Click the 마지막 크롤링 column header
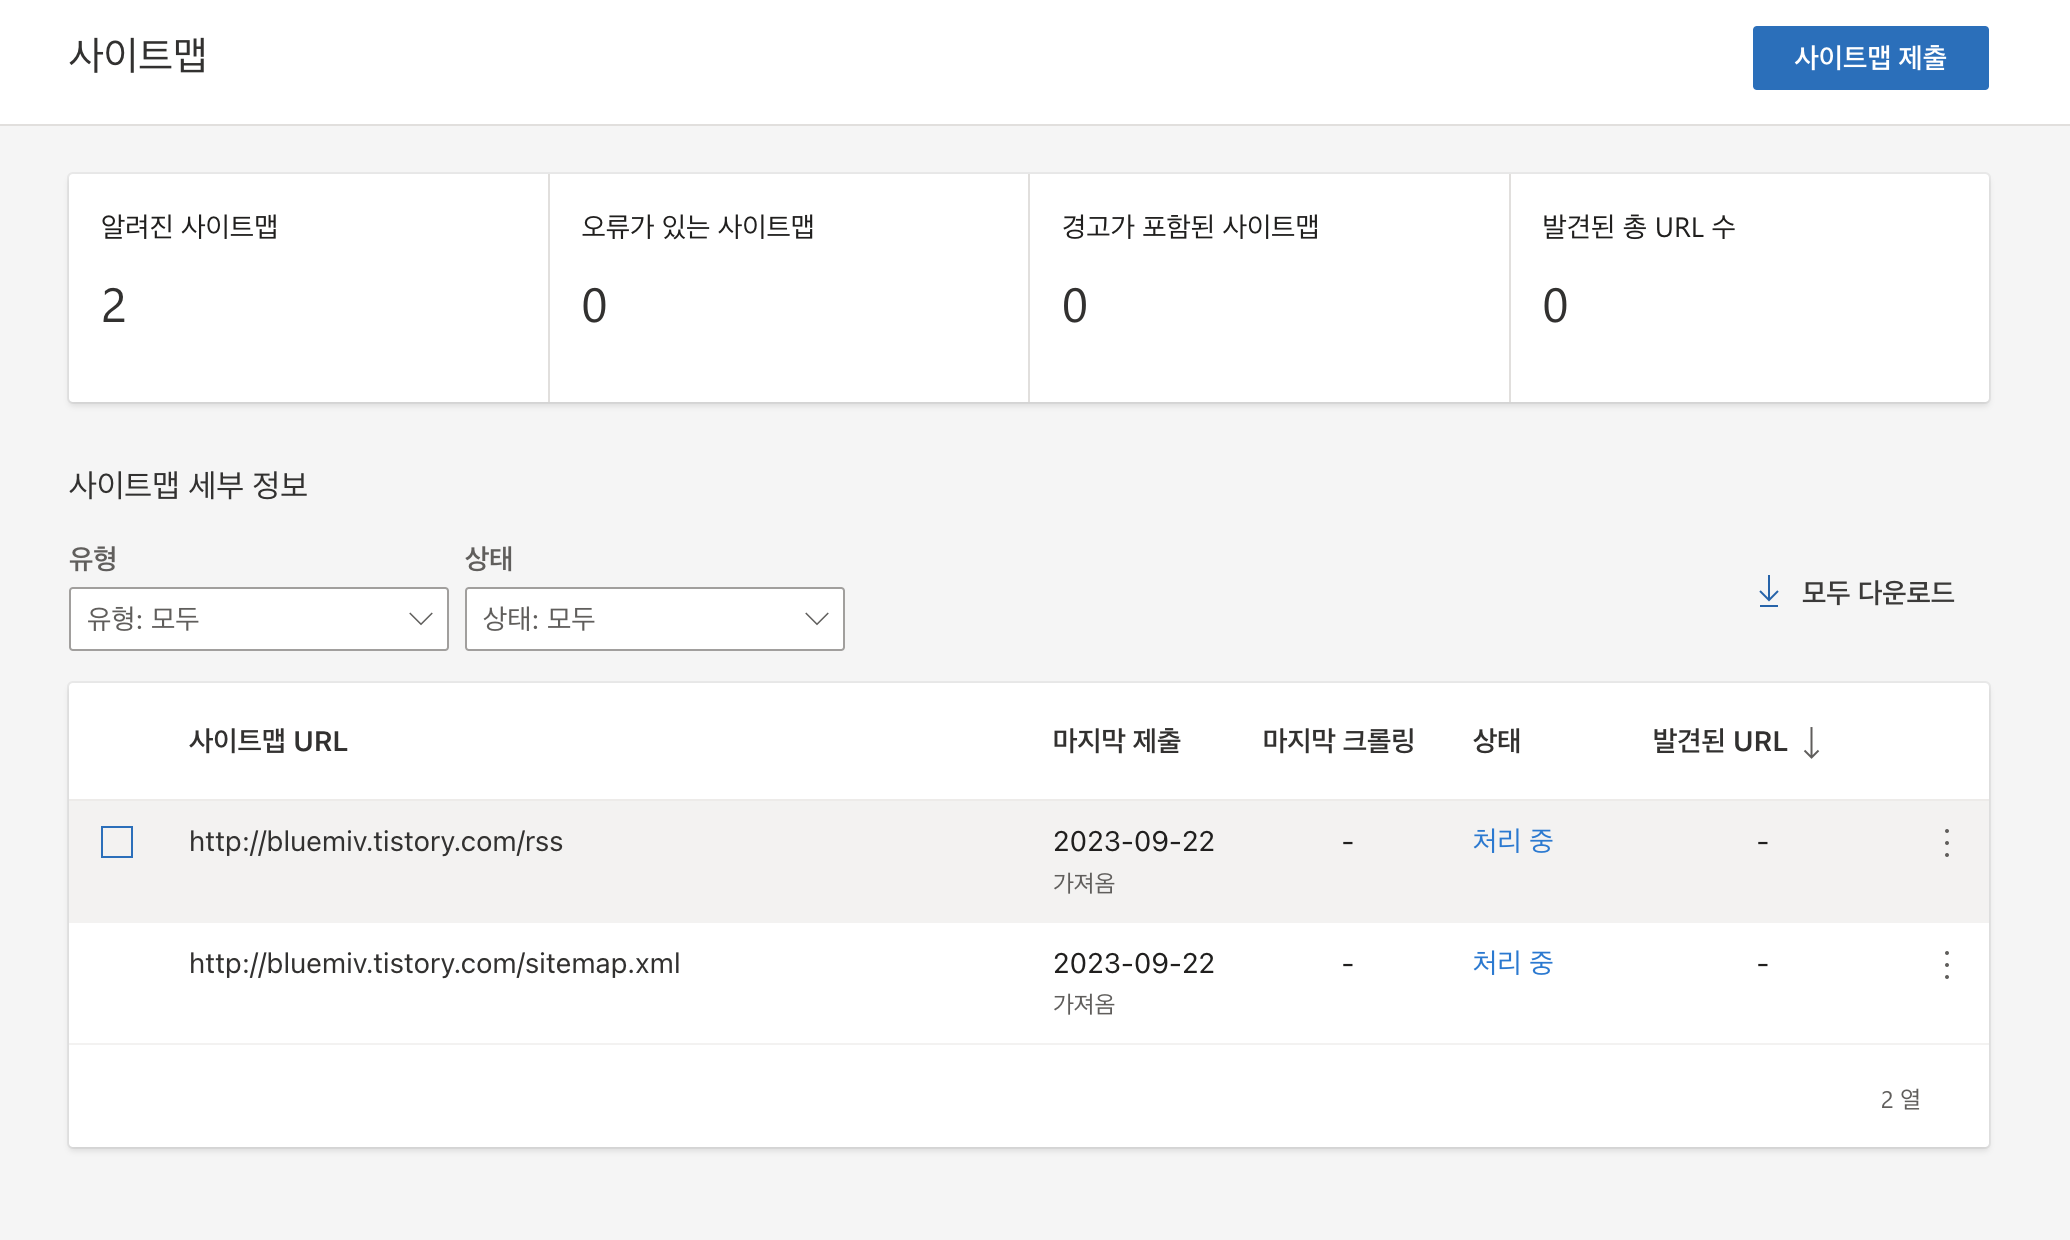 point(1338,741)
